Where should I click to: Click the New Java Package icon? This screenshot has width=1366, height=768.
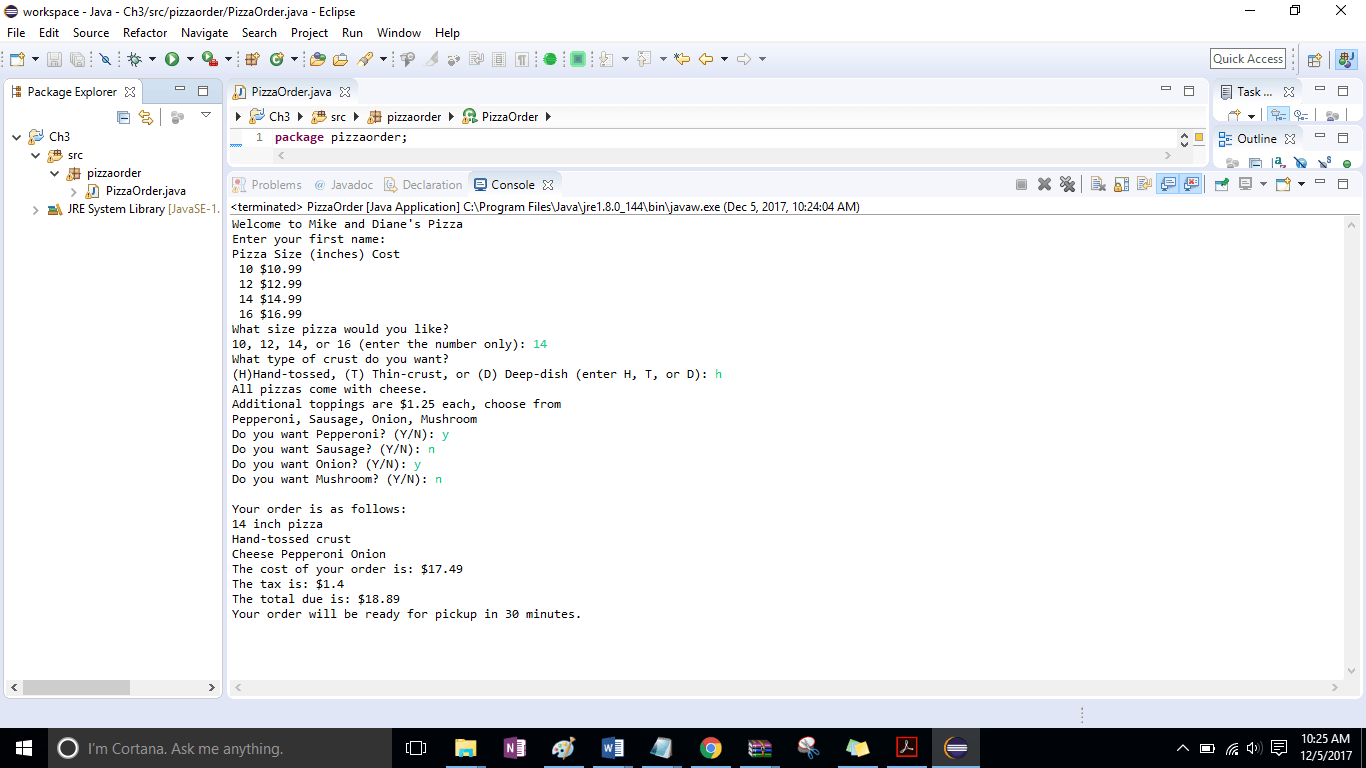[252, 60]
